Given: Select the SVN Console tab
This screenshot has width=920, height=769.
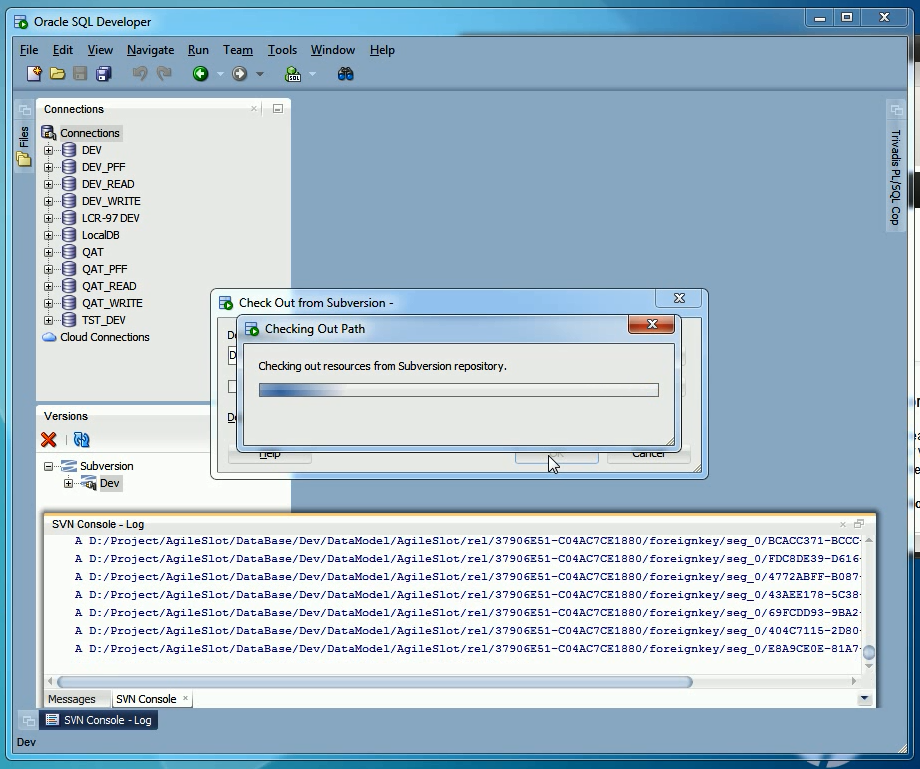Looking at the screenshot, I should 146,699.
